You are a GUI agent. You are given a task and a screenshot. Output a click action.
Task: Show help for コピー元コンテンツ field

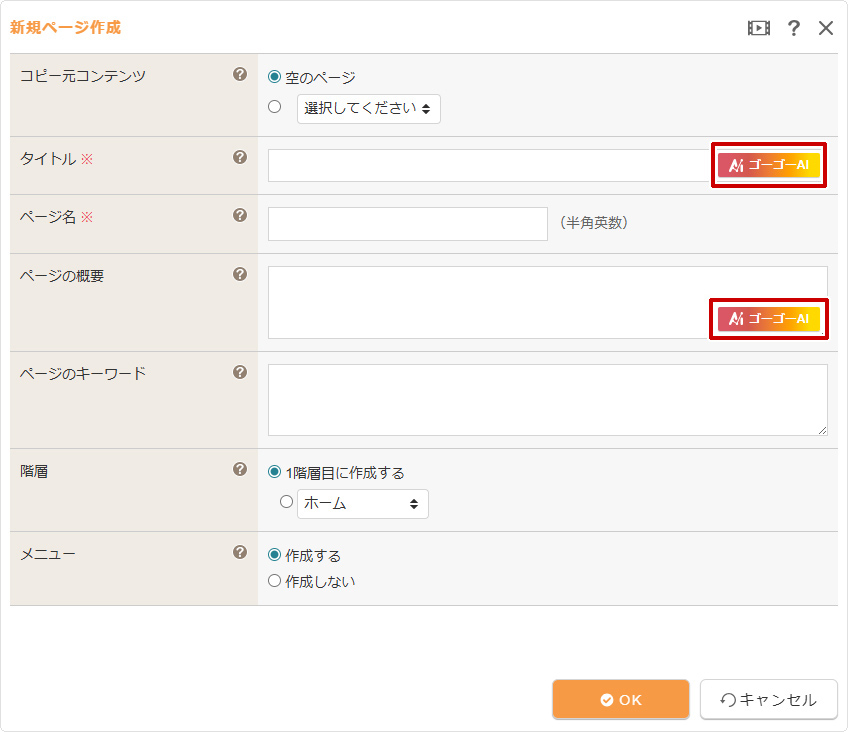pyautogui.click(x=240, y=74)
